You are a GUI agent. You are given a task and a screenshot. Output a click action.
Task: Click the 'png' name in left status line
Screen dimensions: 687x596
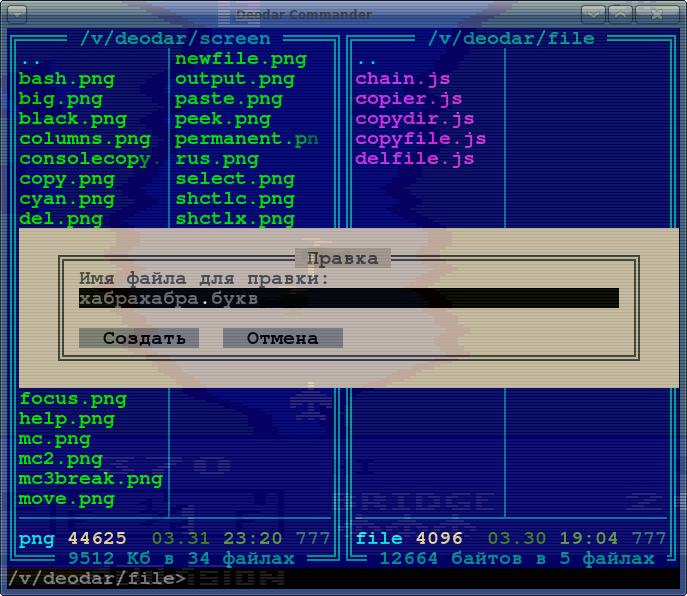coord(37,539)
